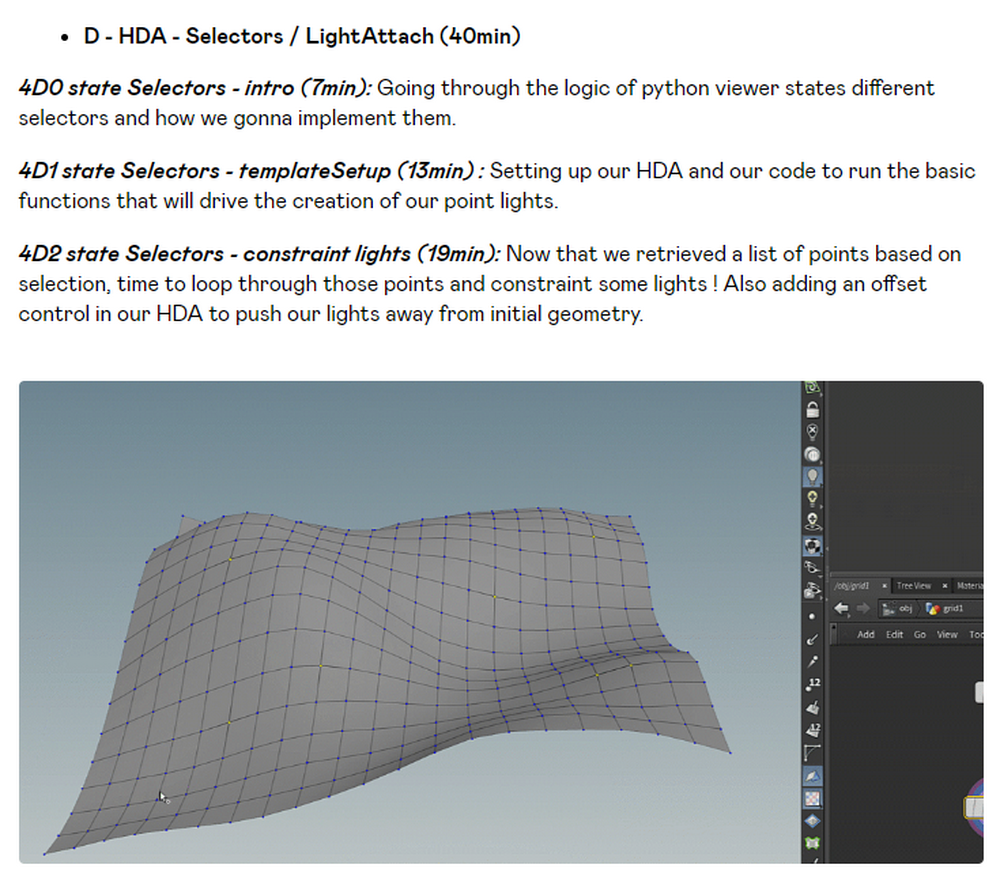Click the highlighted blue wing display icon
Image resolution: width=1000 pixels, height=891 pixels.
tap(812, 776)
